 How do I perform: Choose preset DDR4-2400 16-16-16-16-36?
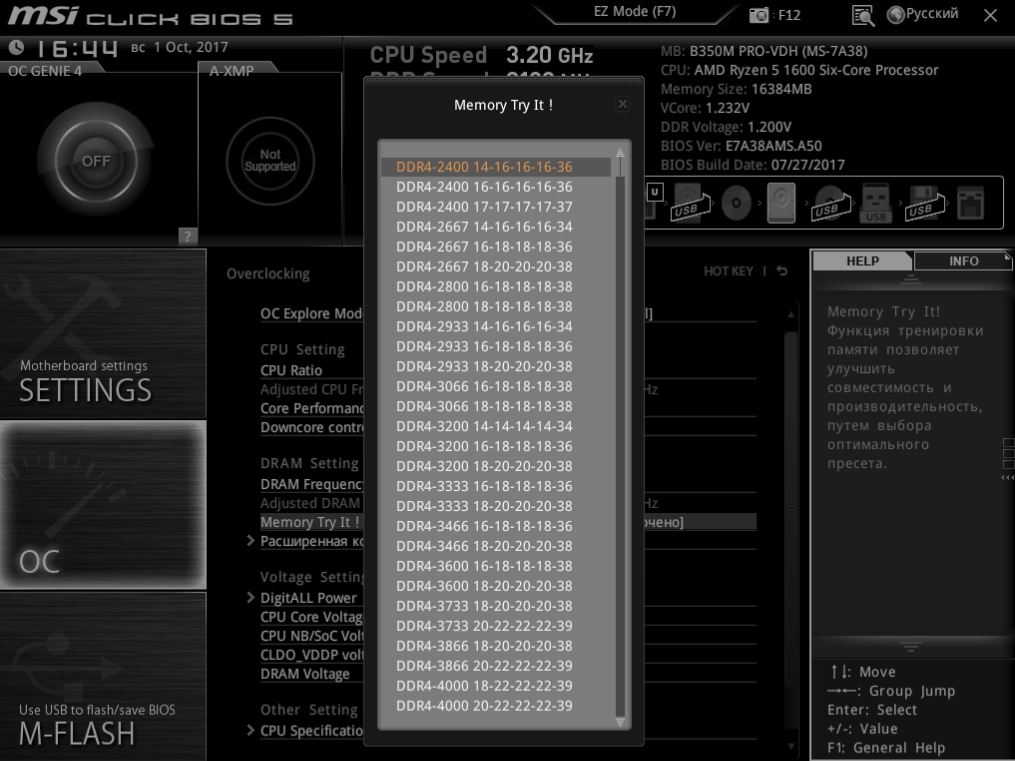coord(496,187)
